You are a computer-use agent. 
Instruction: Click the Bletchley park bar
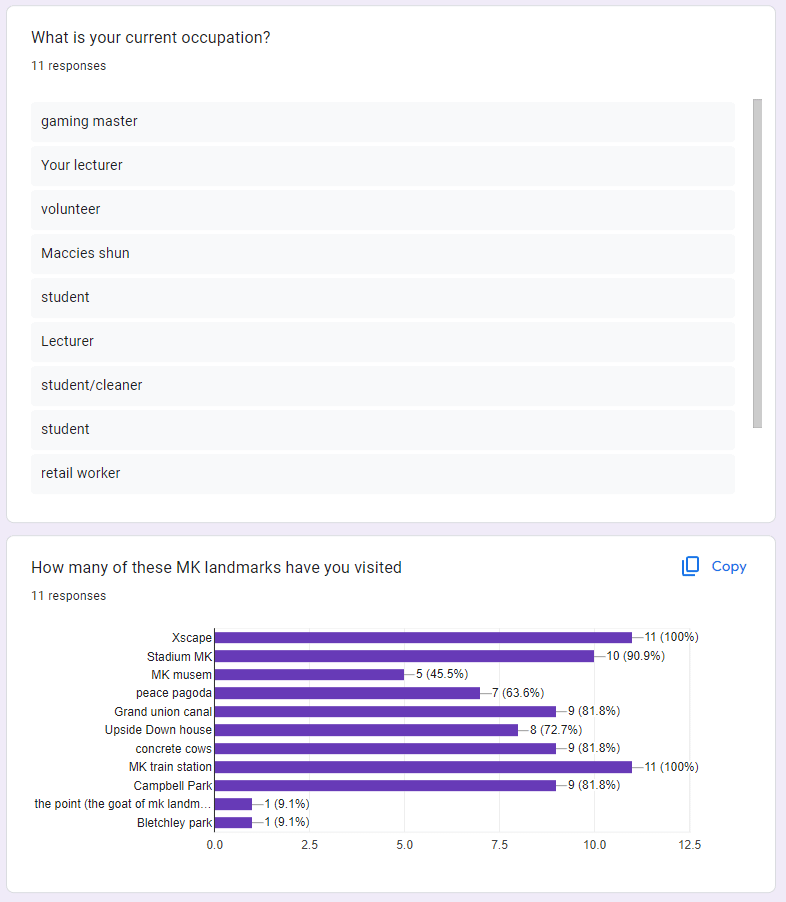pyautogui.click(x=233, y=822)
